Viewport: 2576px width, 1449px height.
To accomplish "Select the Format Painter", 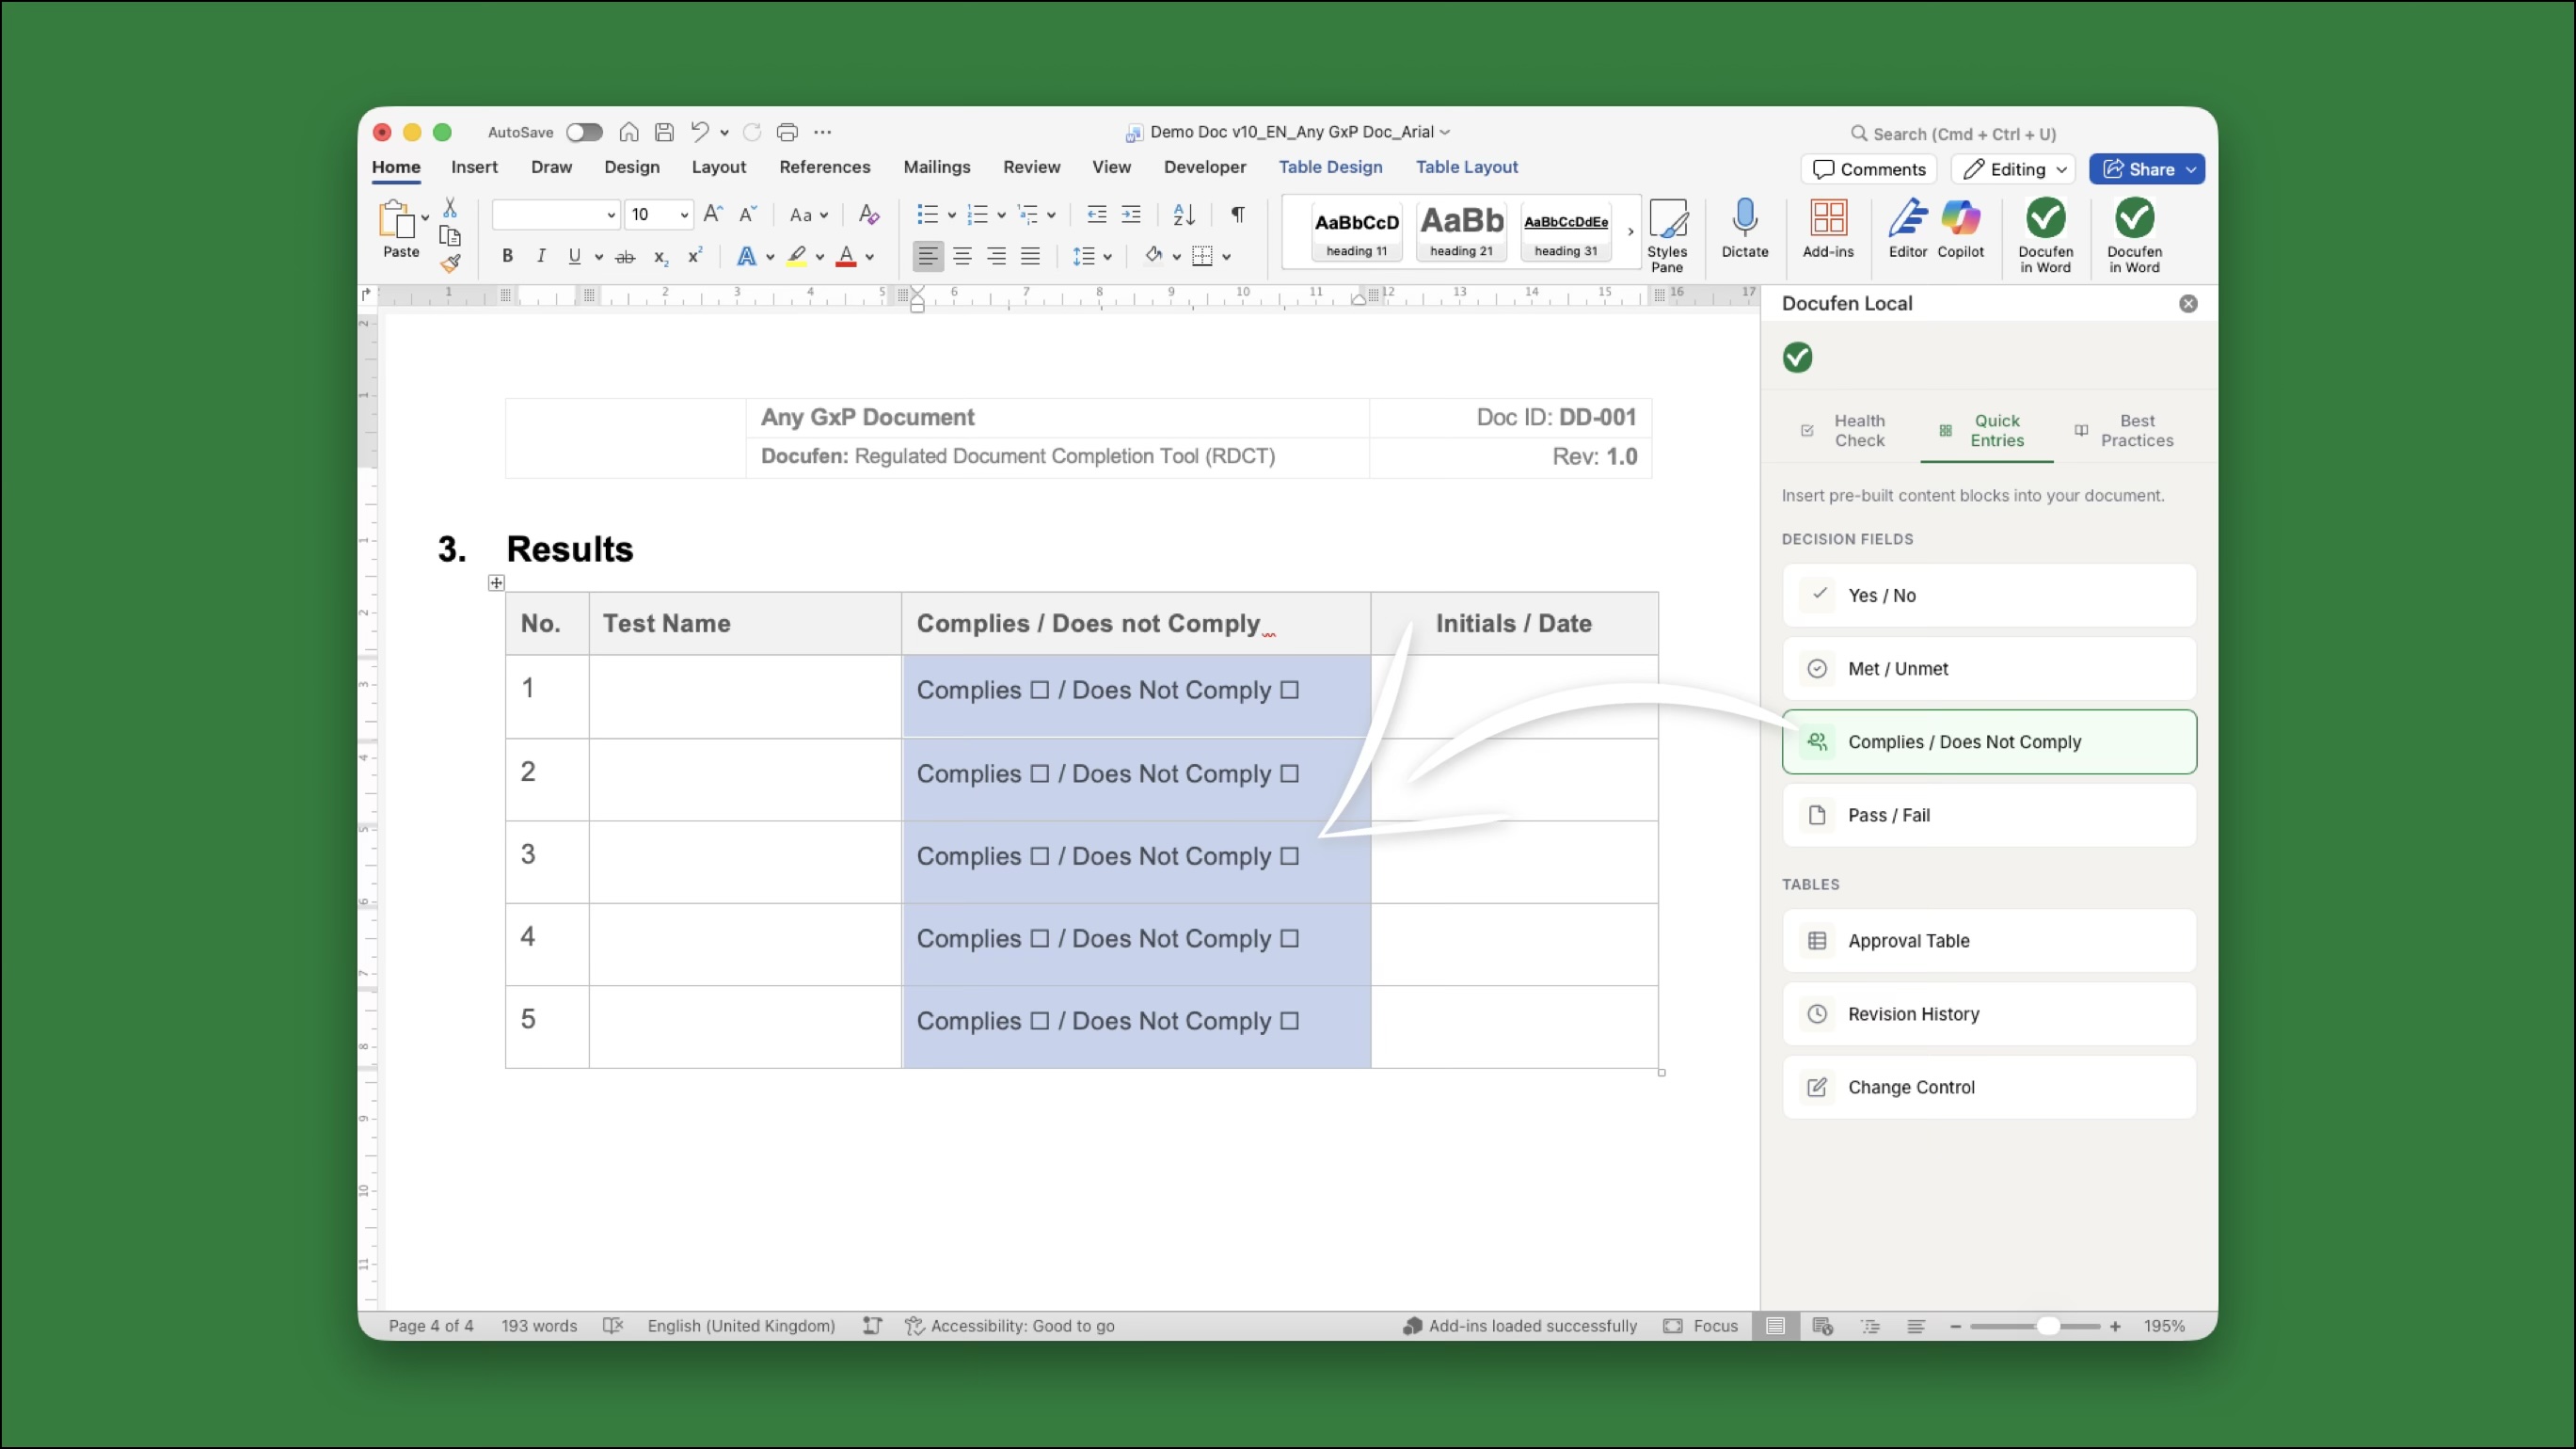I will click(x=451, y=263).
